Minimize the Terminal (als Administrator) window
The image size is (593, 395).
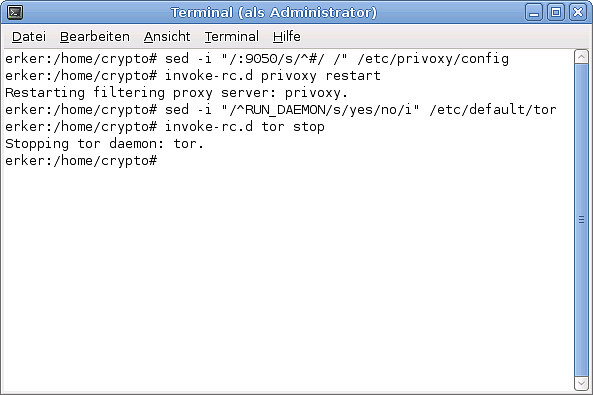coord(534,12)
